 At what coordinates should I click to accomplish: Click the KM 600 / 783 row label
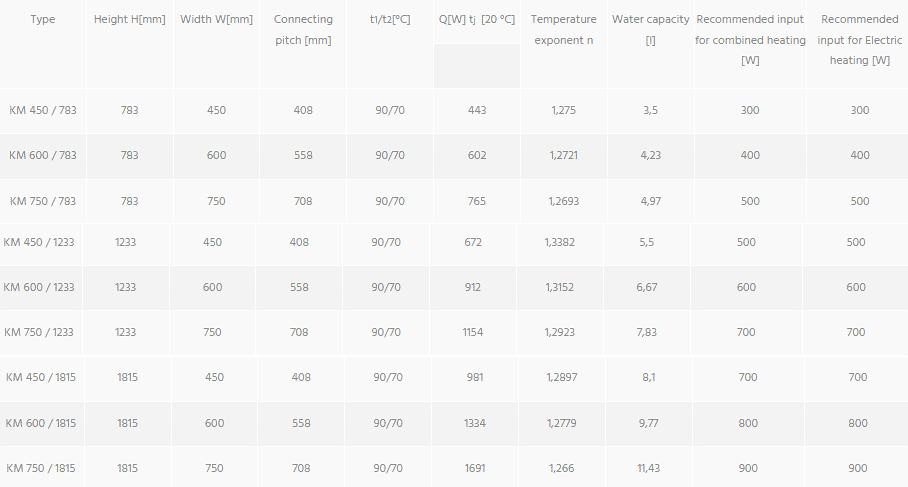coord(43,155)
